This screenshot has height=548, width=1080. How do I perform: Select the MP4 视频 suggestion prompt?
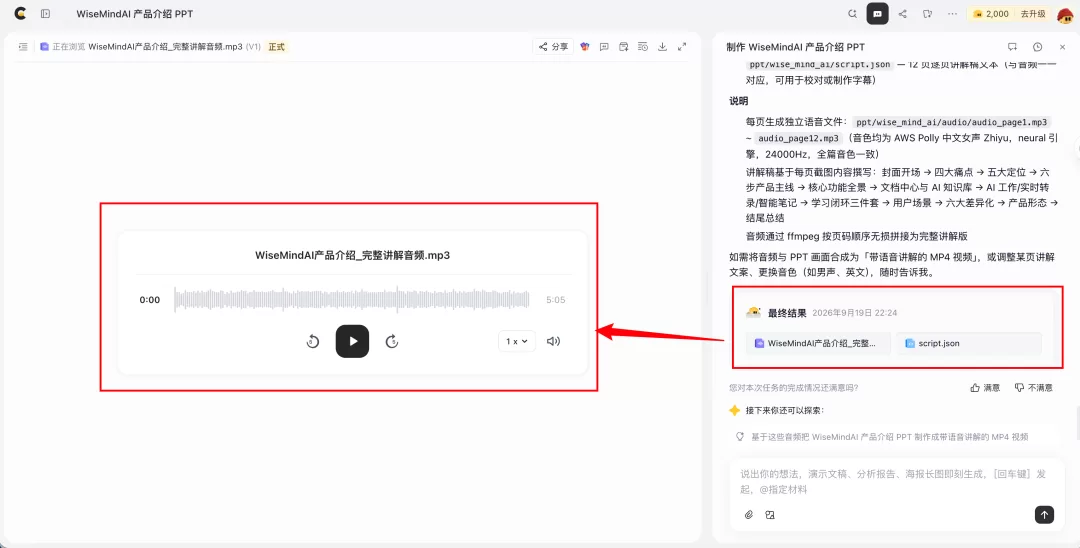point(889,436)
